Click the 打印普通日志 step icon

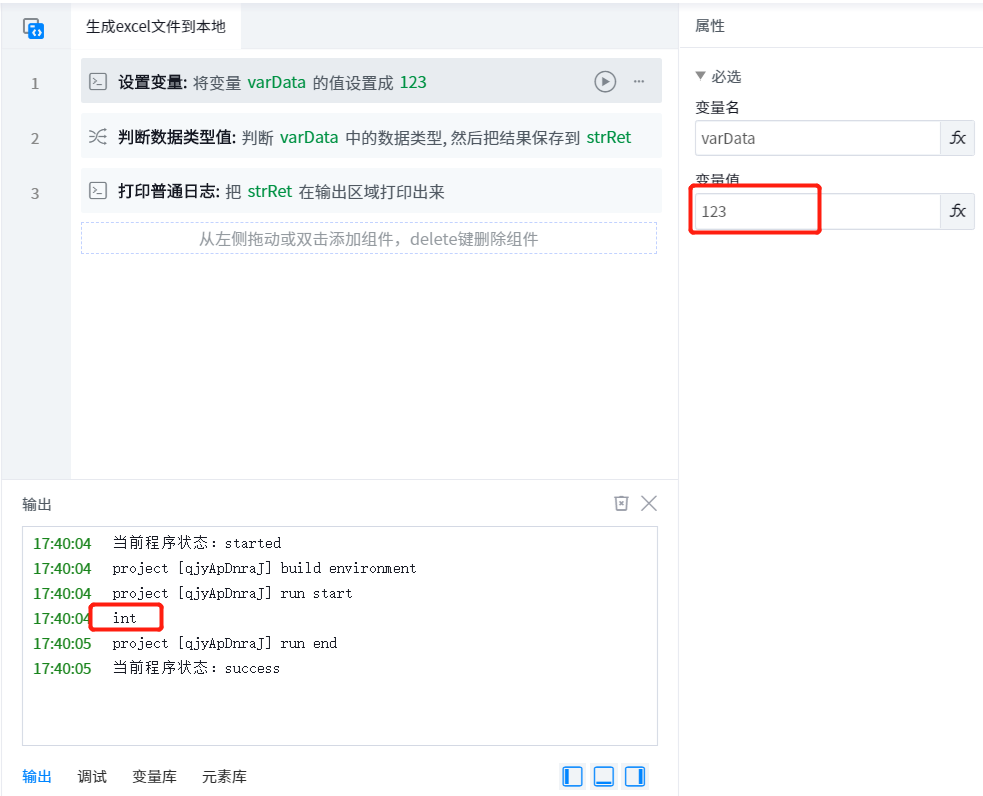pyautogui.click(x=98, y=191)
